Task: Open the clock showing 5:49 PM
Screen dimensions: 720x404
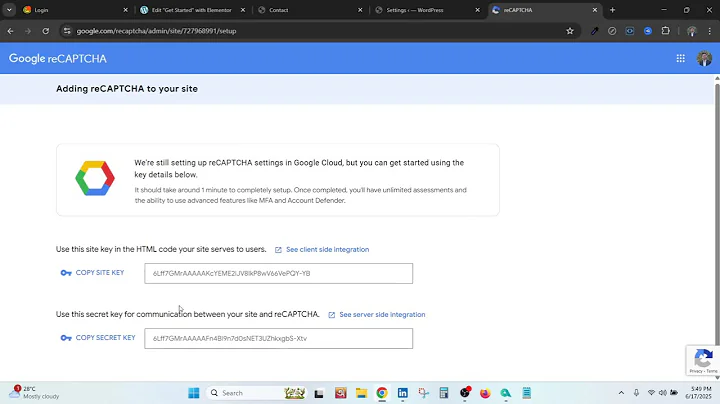Action: point(698,393)
